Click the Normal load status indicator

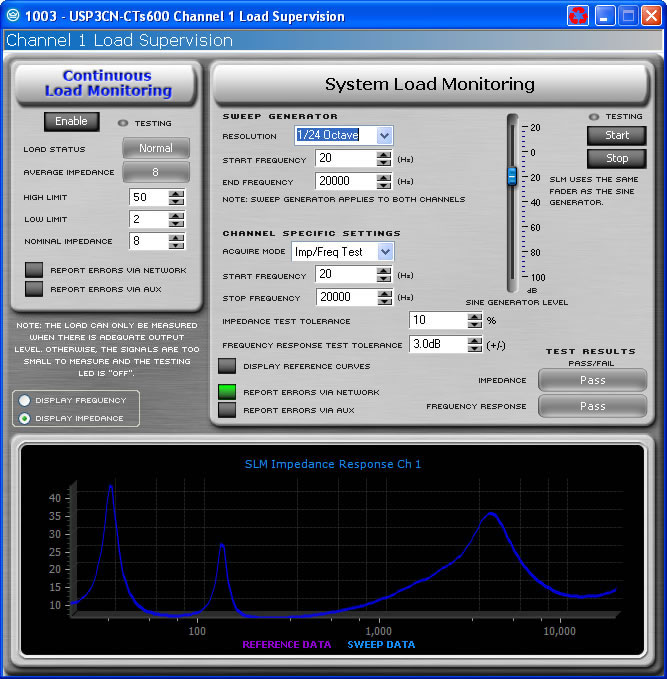pos(156,148)
